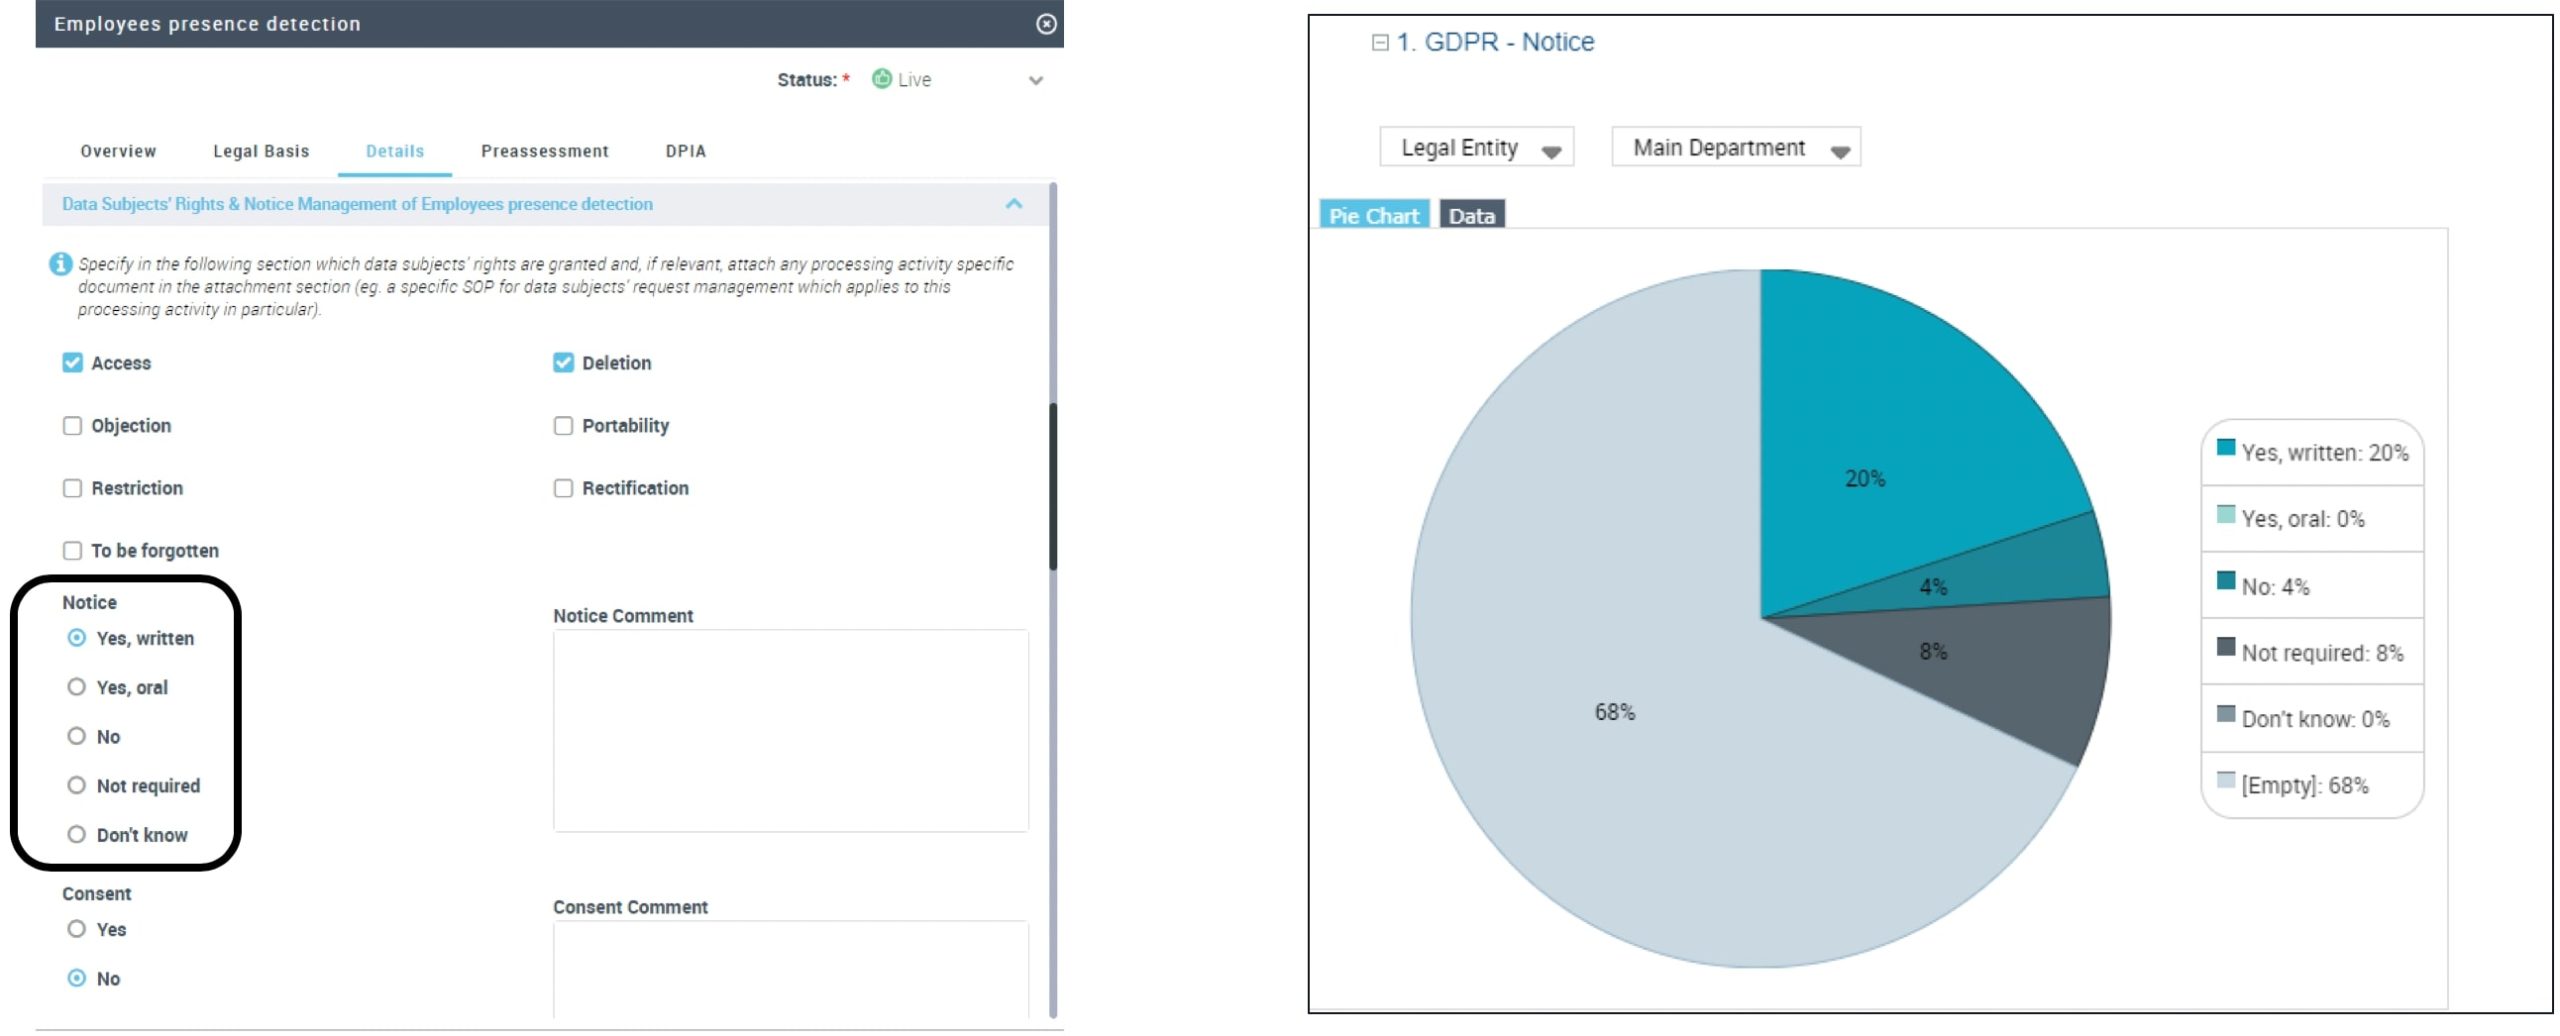2560x1036 pixels.
Task: Click the 'Yes, written' legend color swatch
Action: tap(2225, 448)
